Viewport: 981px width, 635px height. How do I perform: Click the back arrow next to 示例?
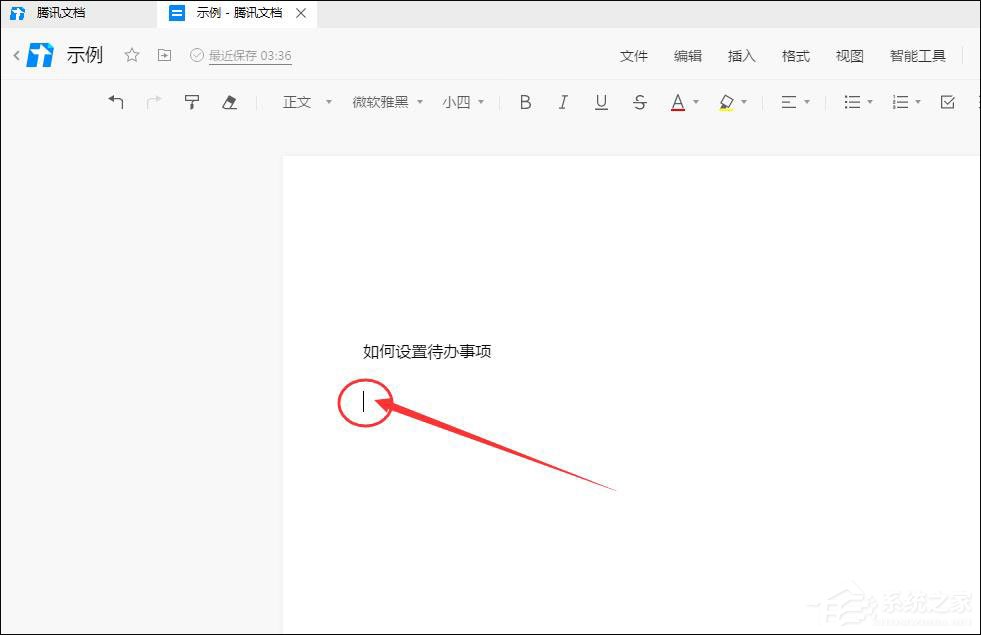(16, 56)
